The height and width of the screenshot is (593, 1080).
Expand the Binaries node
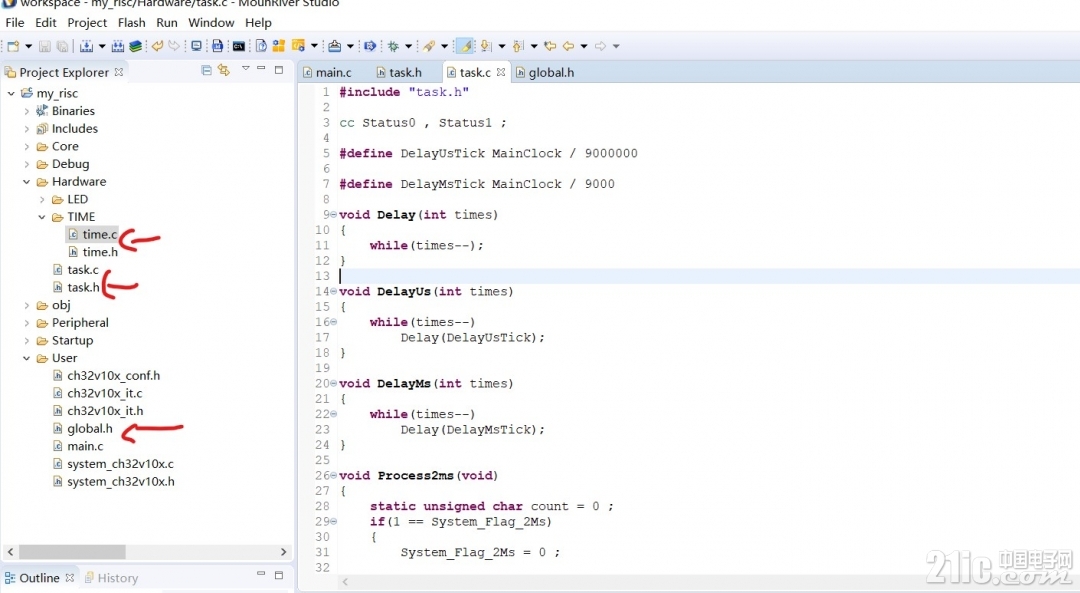[x=27, y=111]
